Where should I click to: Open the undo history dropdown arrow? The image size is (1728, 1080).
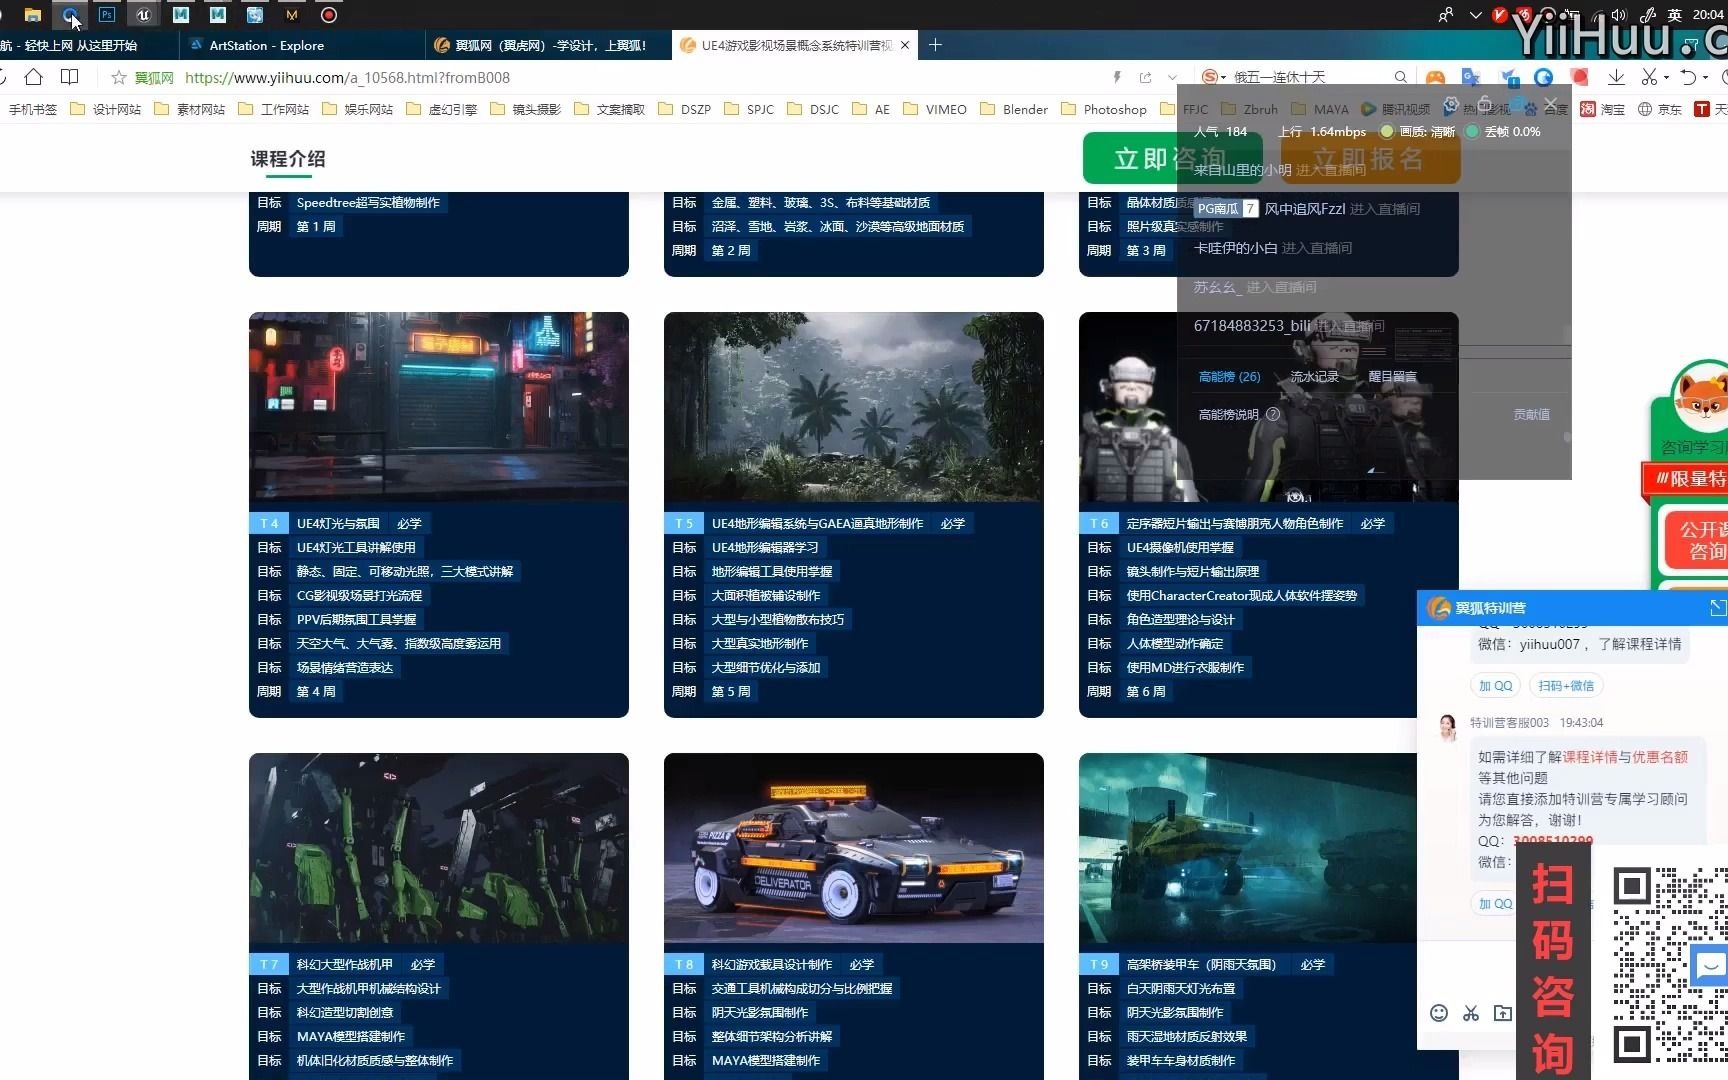point(1705,77)
